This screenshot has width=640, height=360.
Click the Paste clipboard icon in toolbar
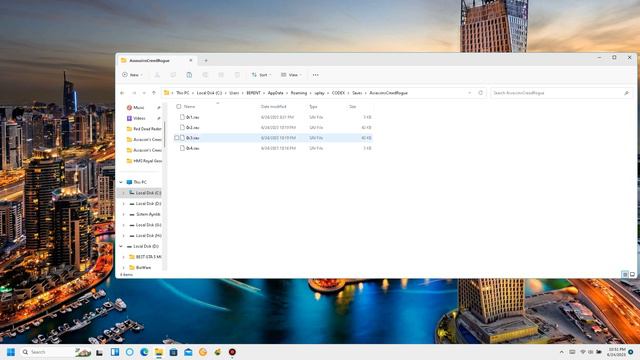point(189,75)
